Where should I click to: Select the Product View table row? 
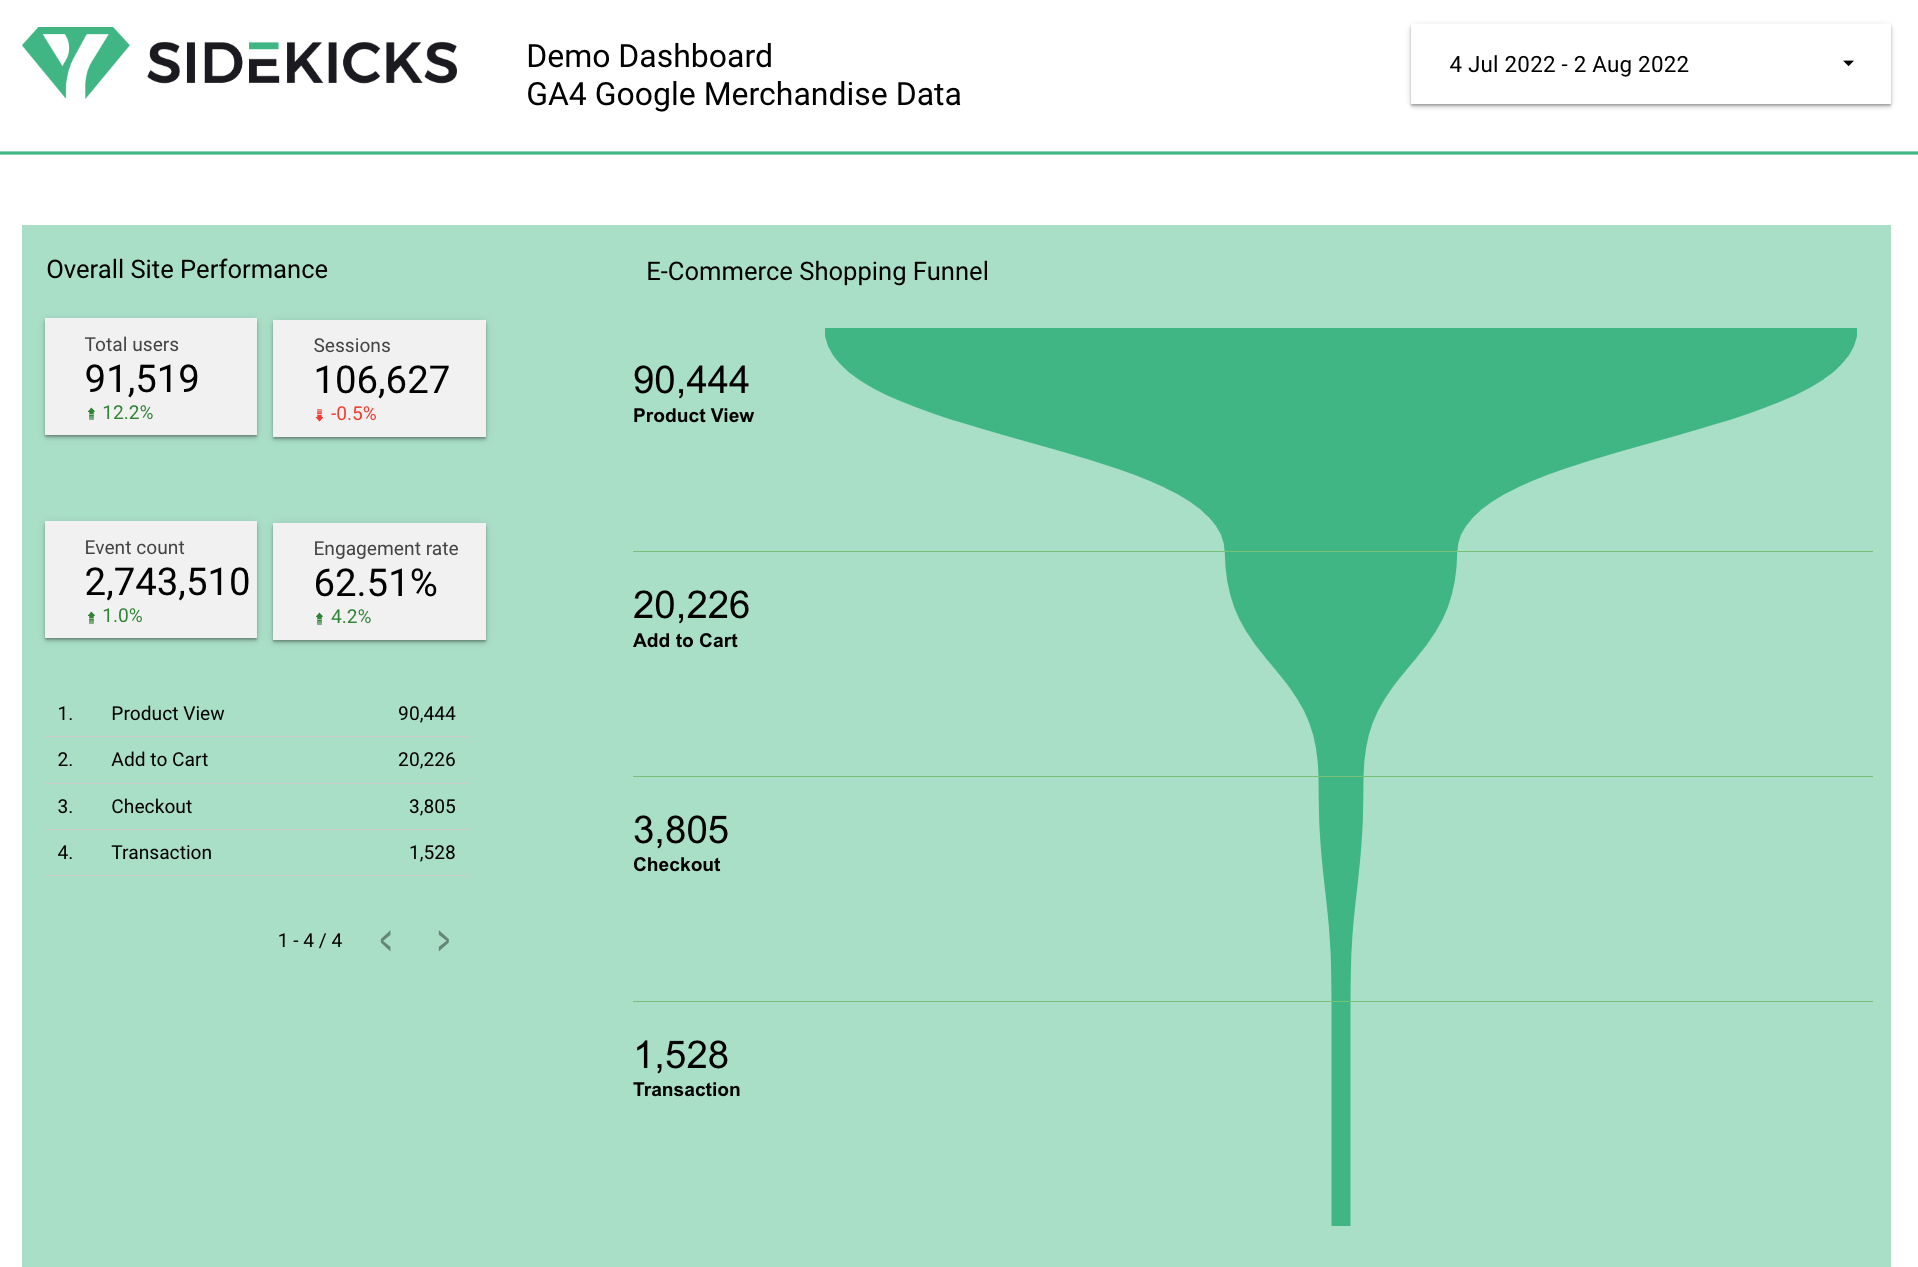point(256,714)
